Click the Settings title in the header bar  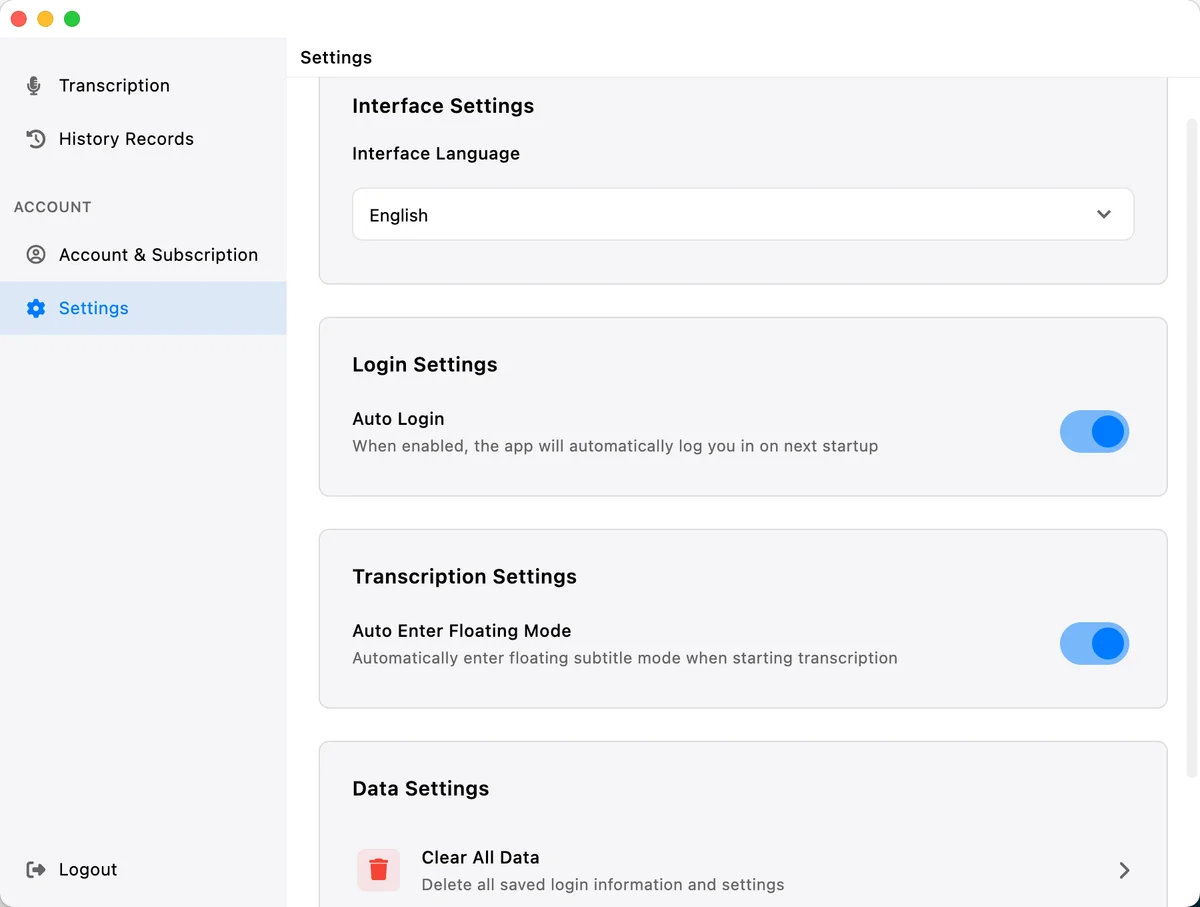(x=335, y=57)
